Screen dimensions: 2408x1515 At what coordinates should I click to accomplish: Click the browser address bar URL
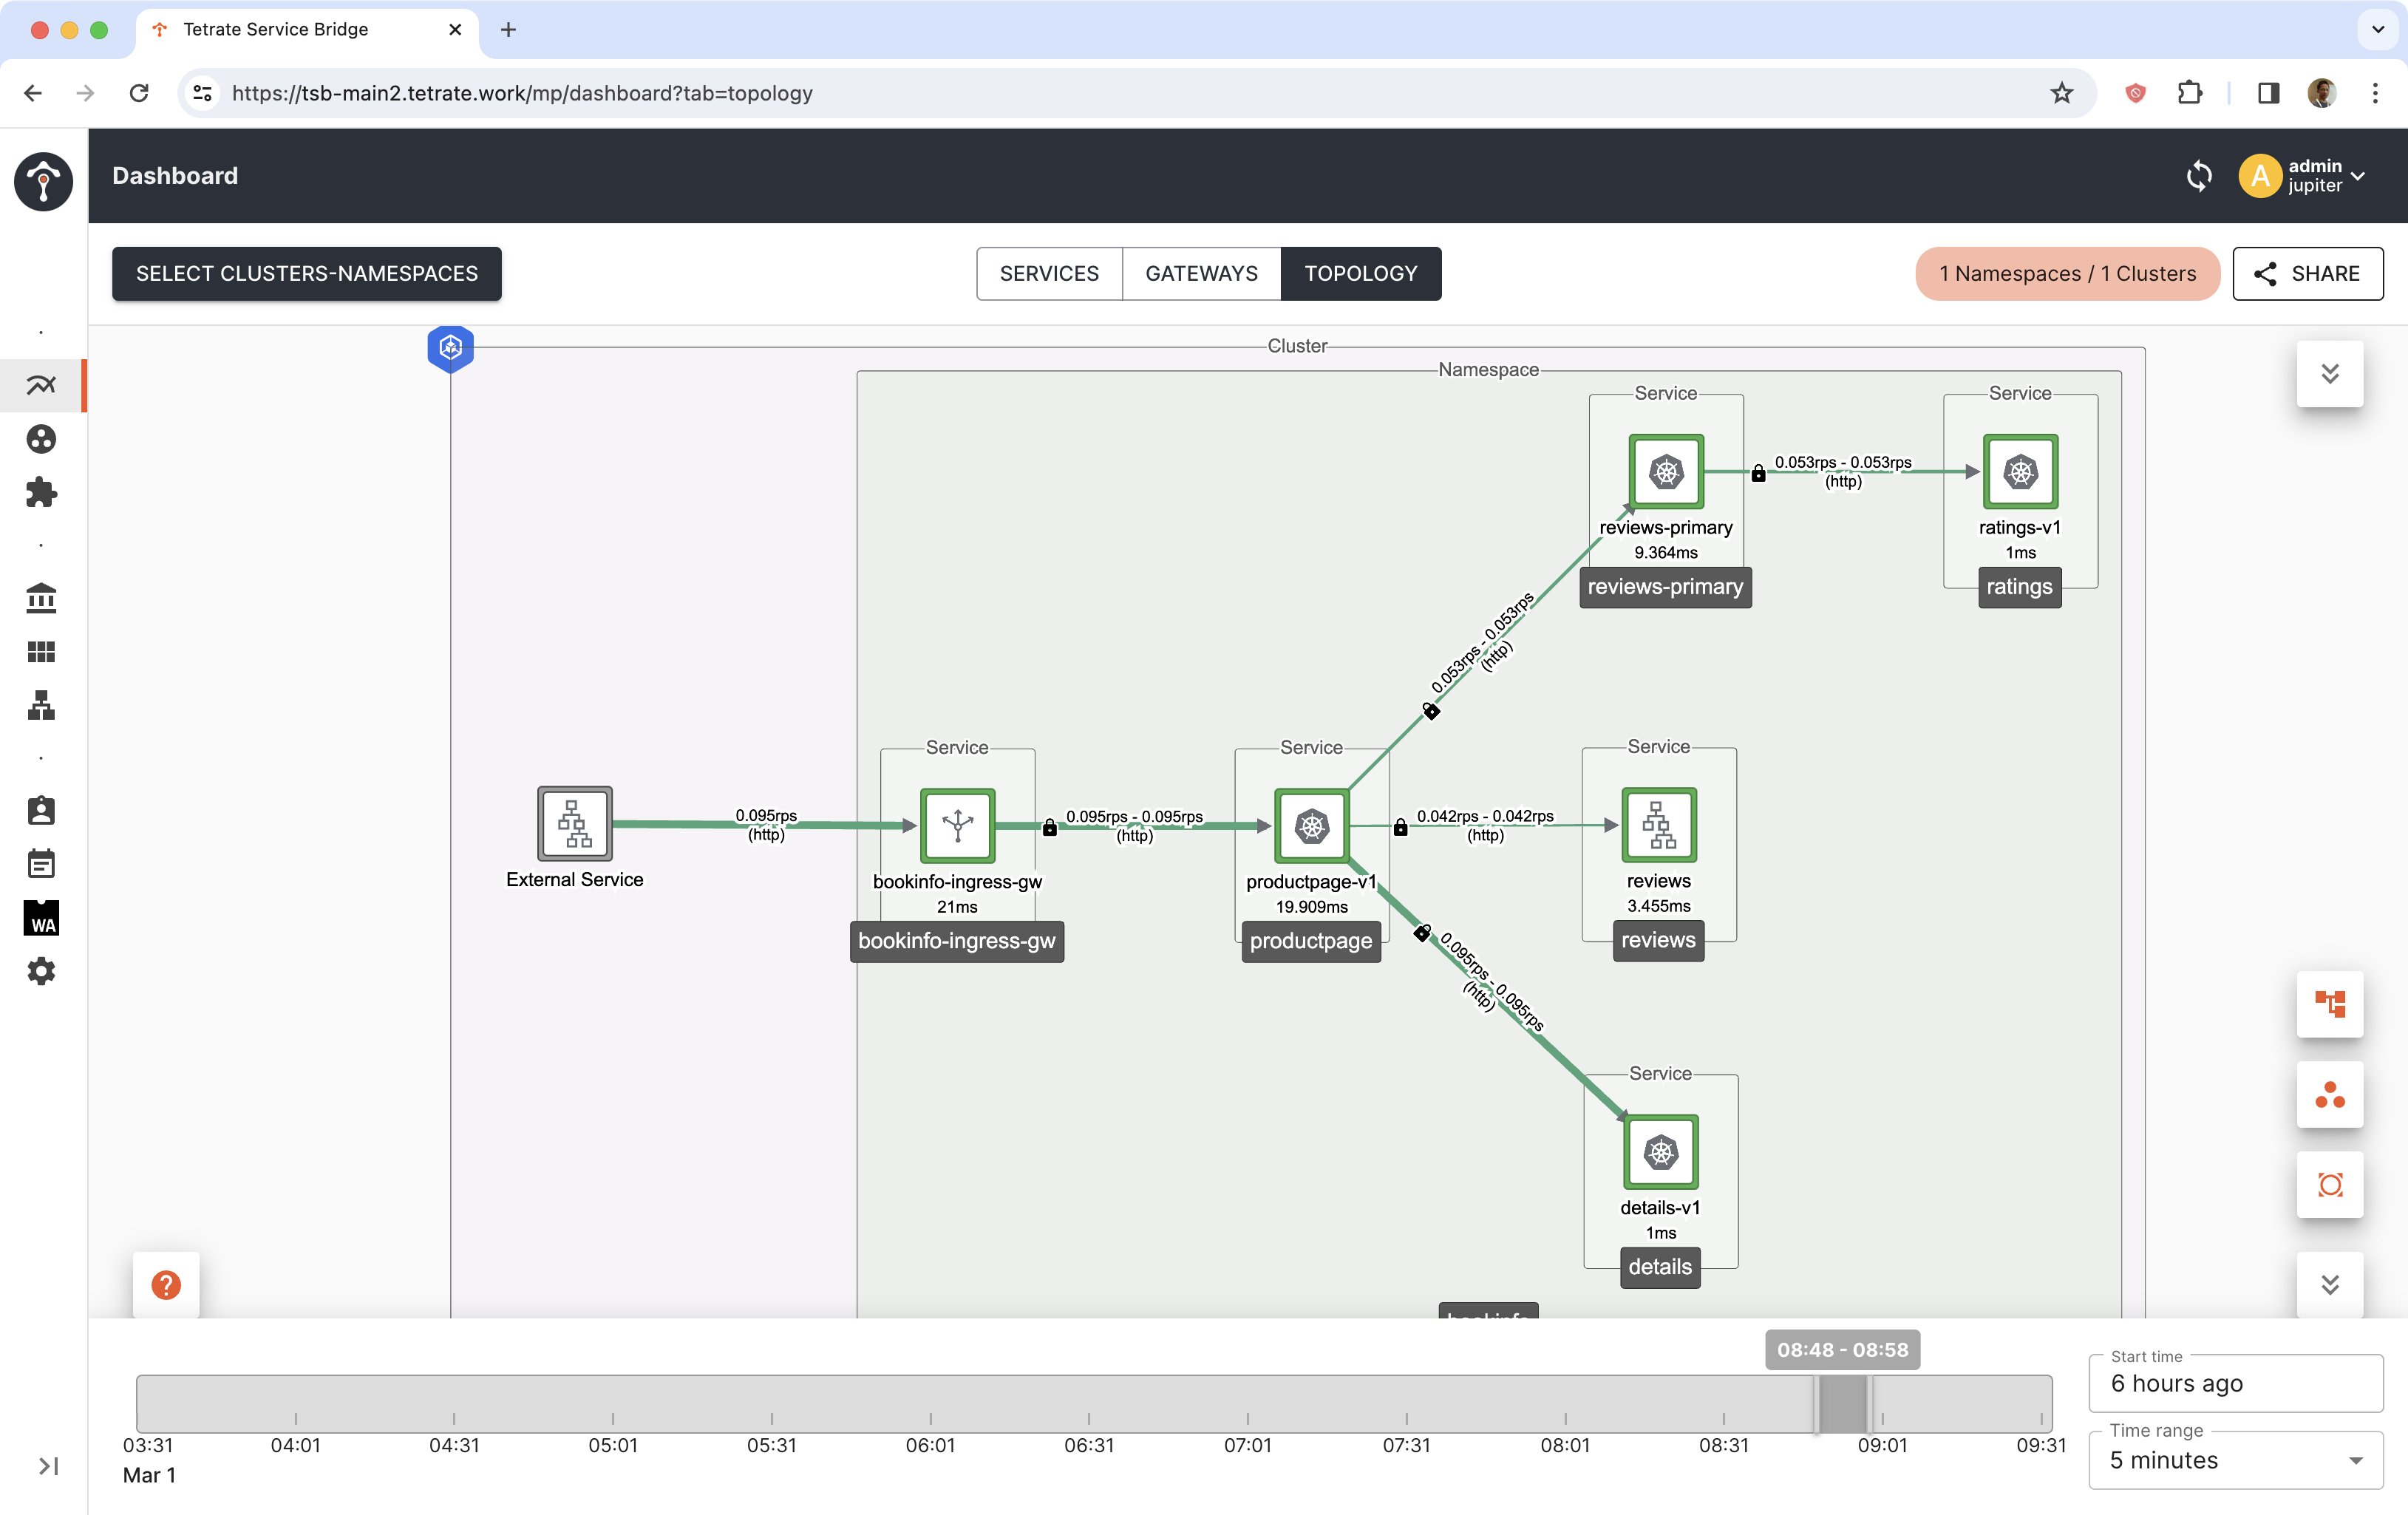click(522, 93)
